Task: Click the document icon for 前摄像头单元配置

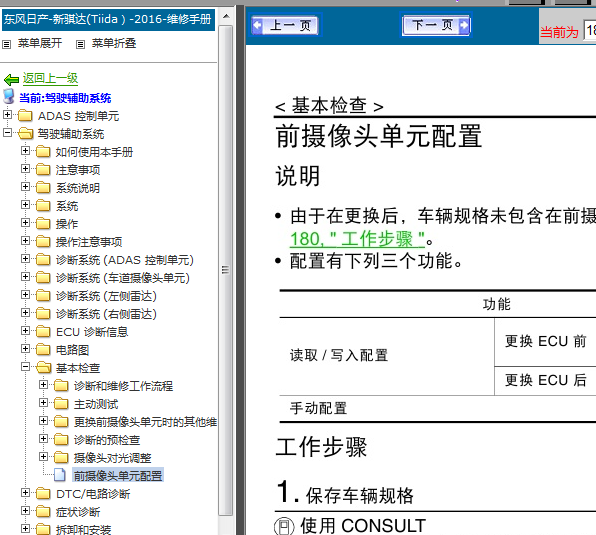Action: 60,475
